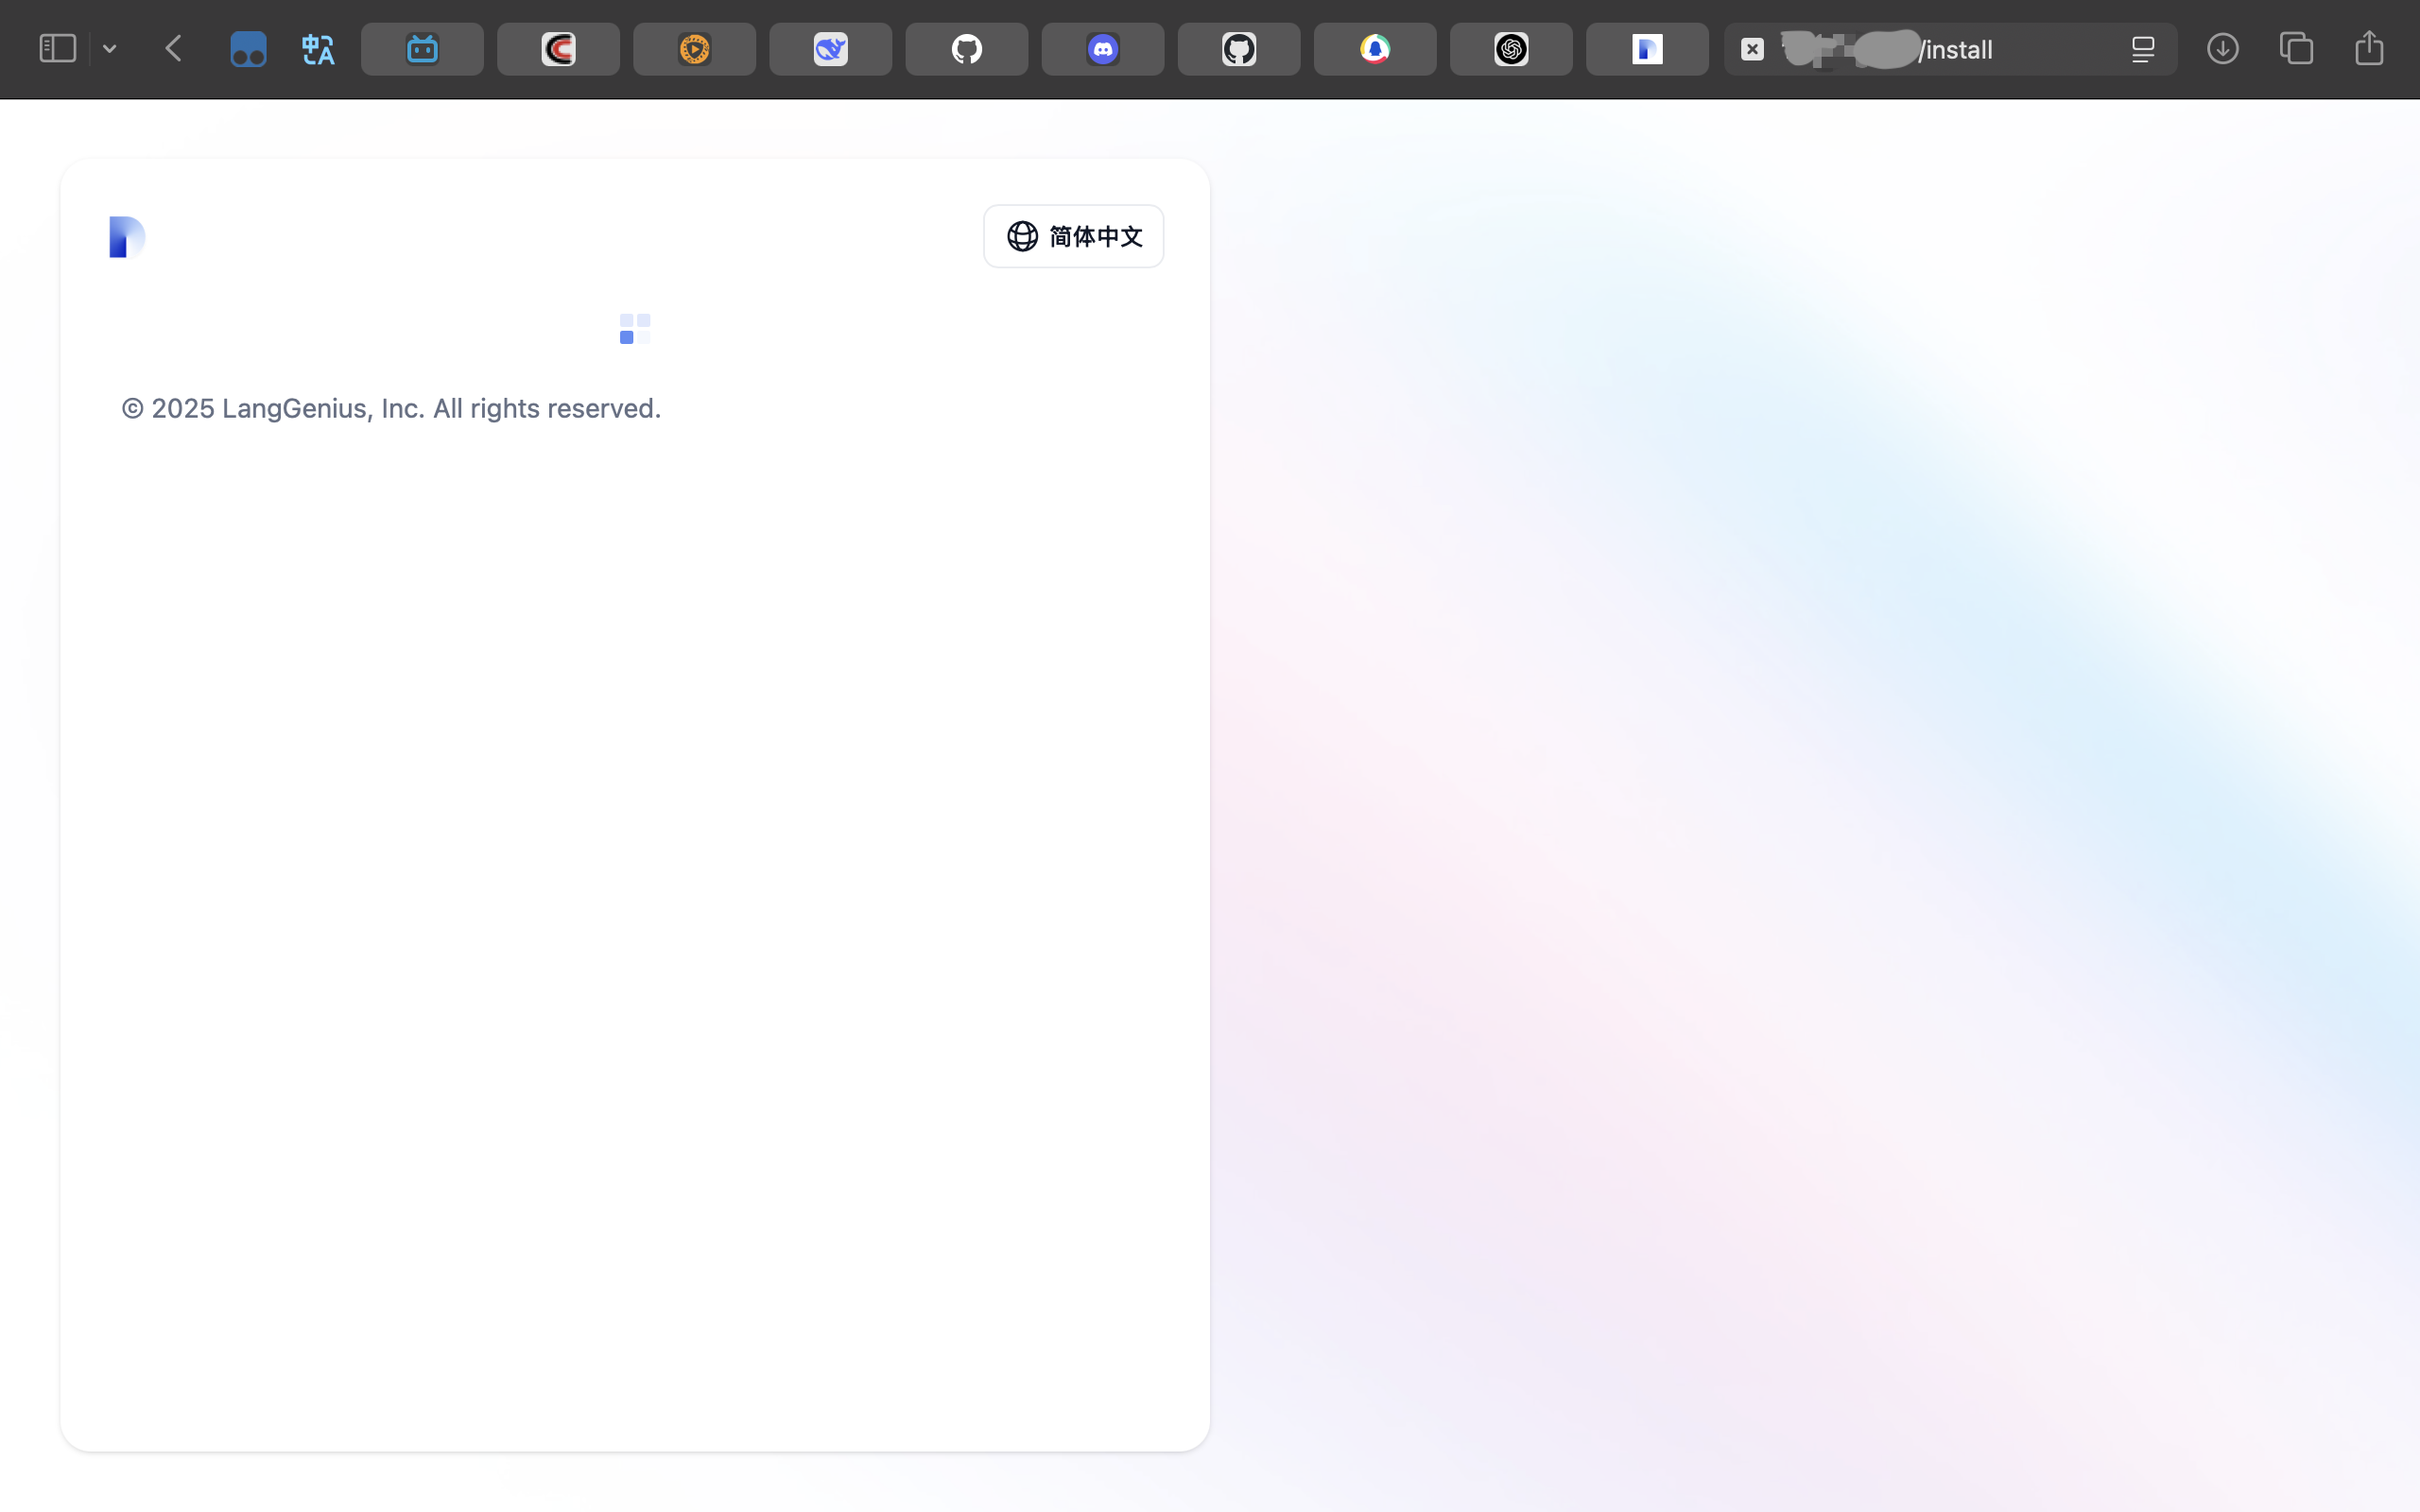Open the 简体中文 language selector

click(1073, 236)
